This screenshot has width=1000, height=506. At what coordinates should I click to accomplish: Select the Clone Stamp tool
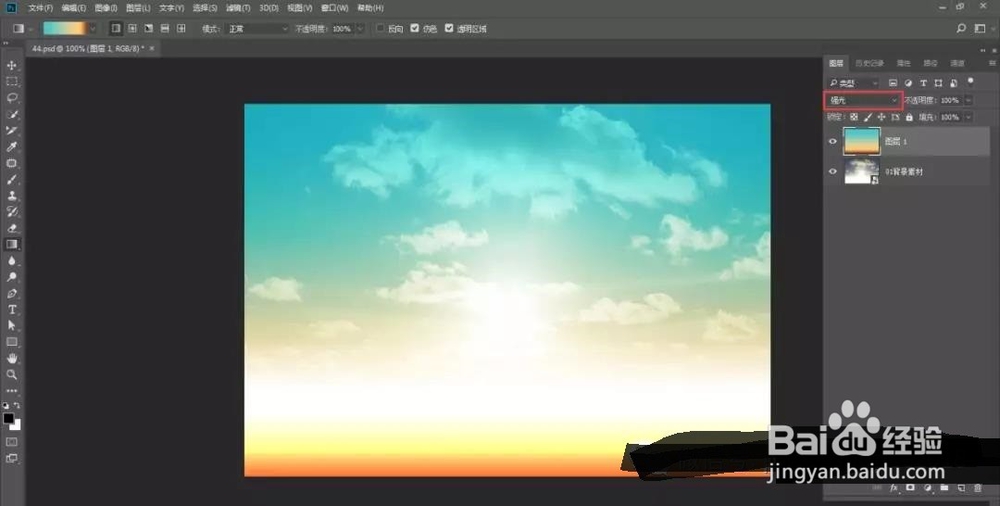(12, 195)
